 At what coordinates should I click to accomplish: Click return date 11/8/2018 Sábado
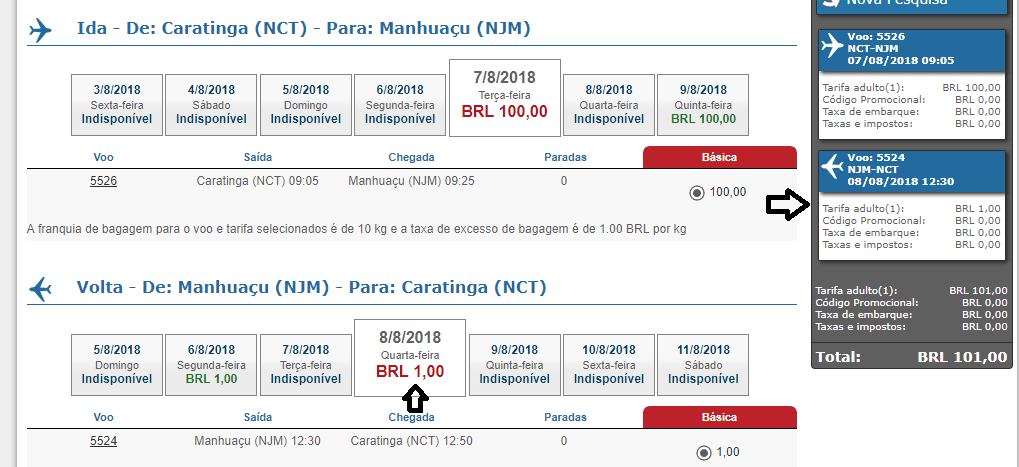click(x=703, y=365)
